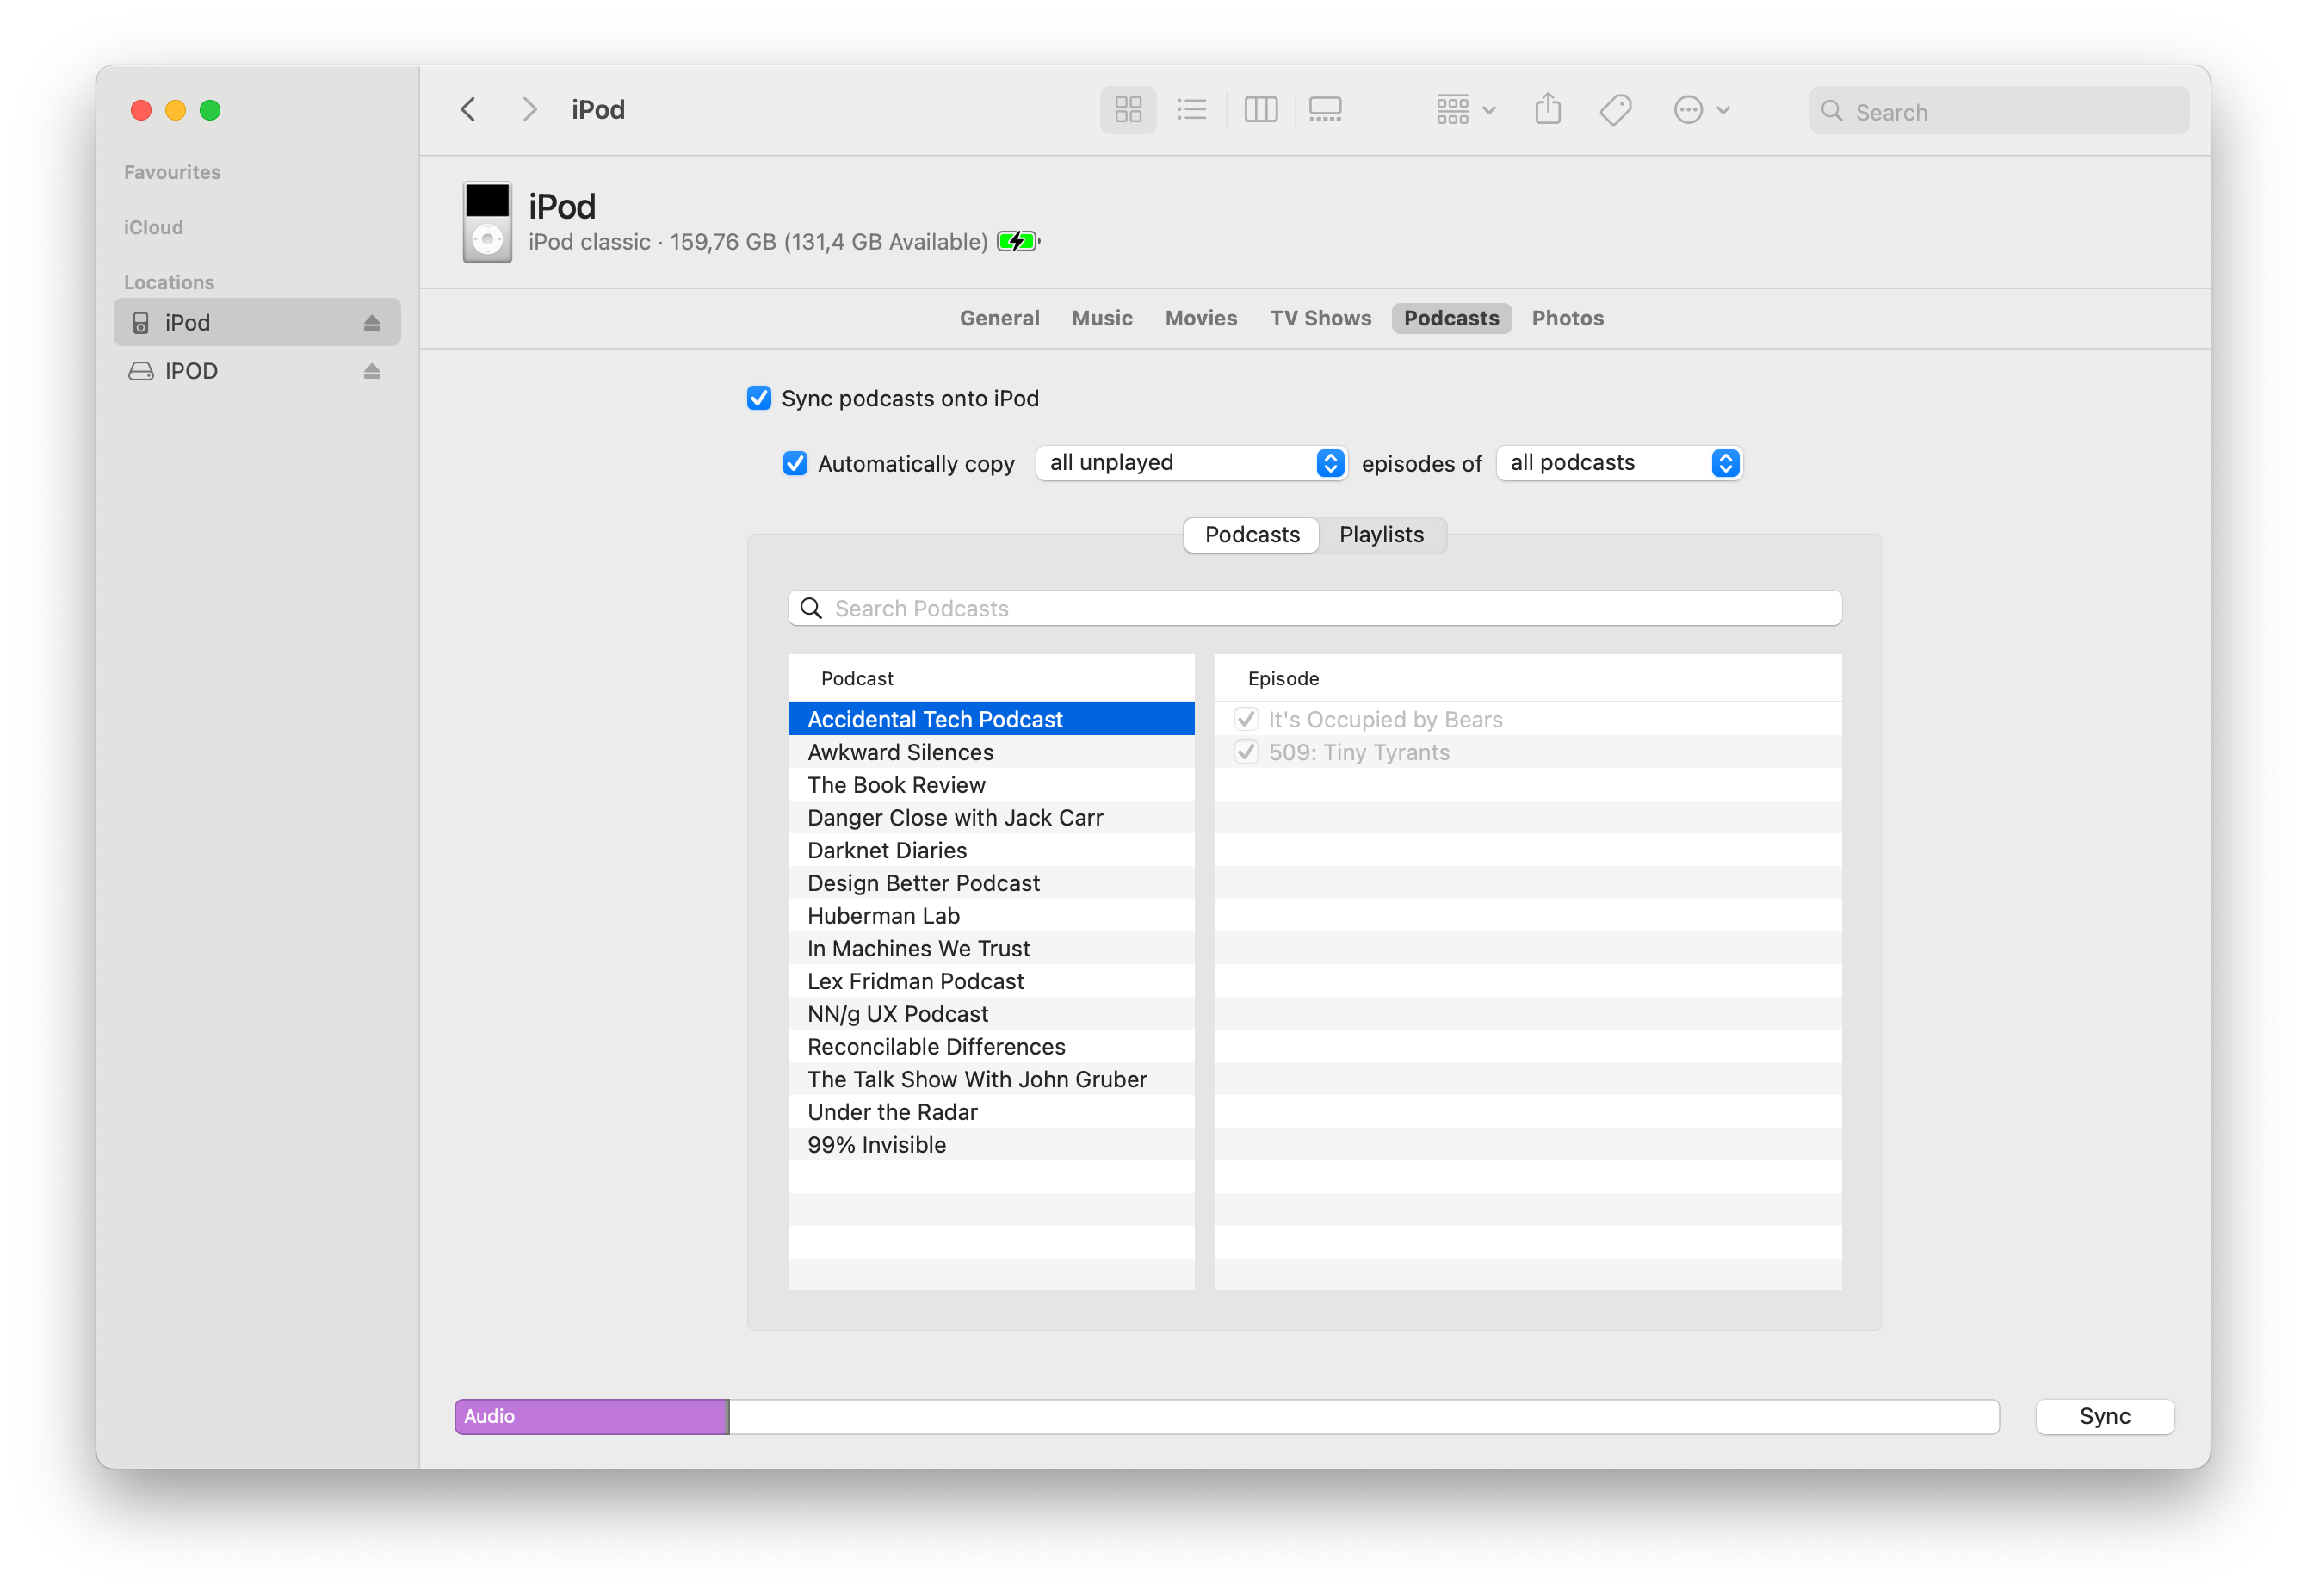Click the iCloud sidebar heading

coord(153,227)
